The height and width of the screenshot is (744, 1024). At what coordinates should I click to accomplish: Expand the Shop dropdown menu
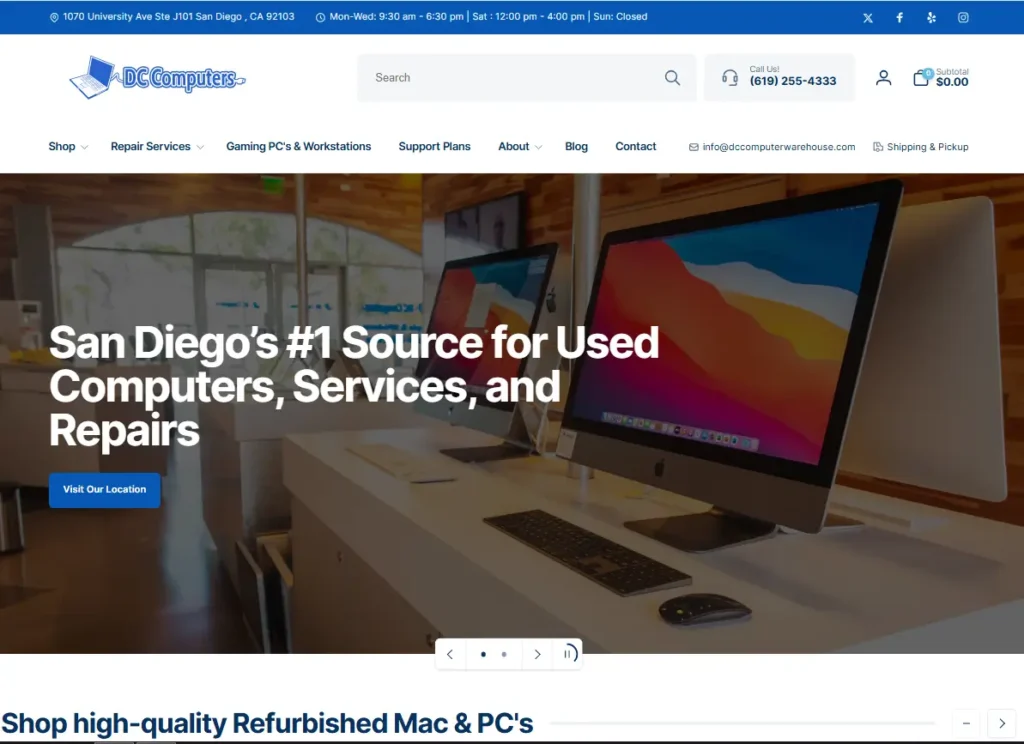coord(64,146)
